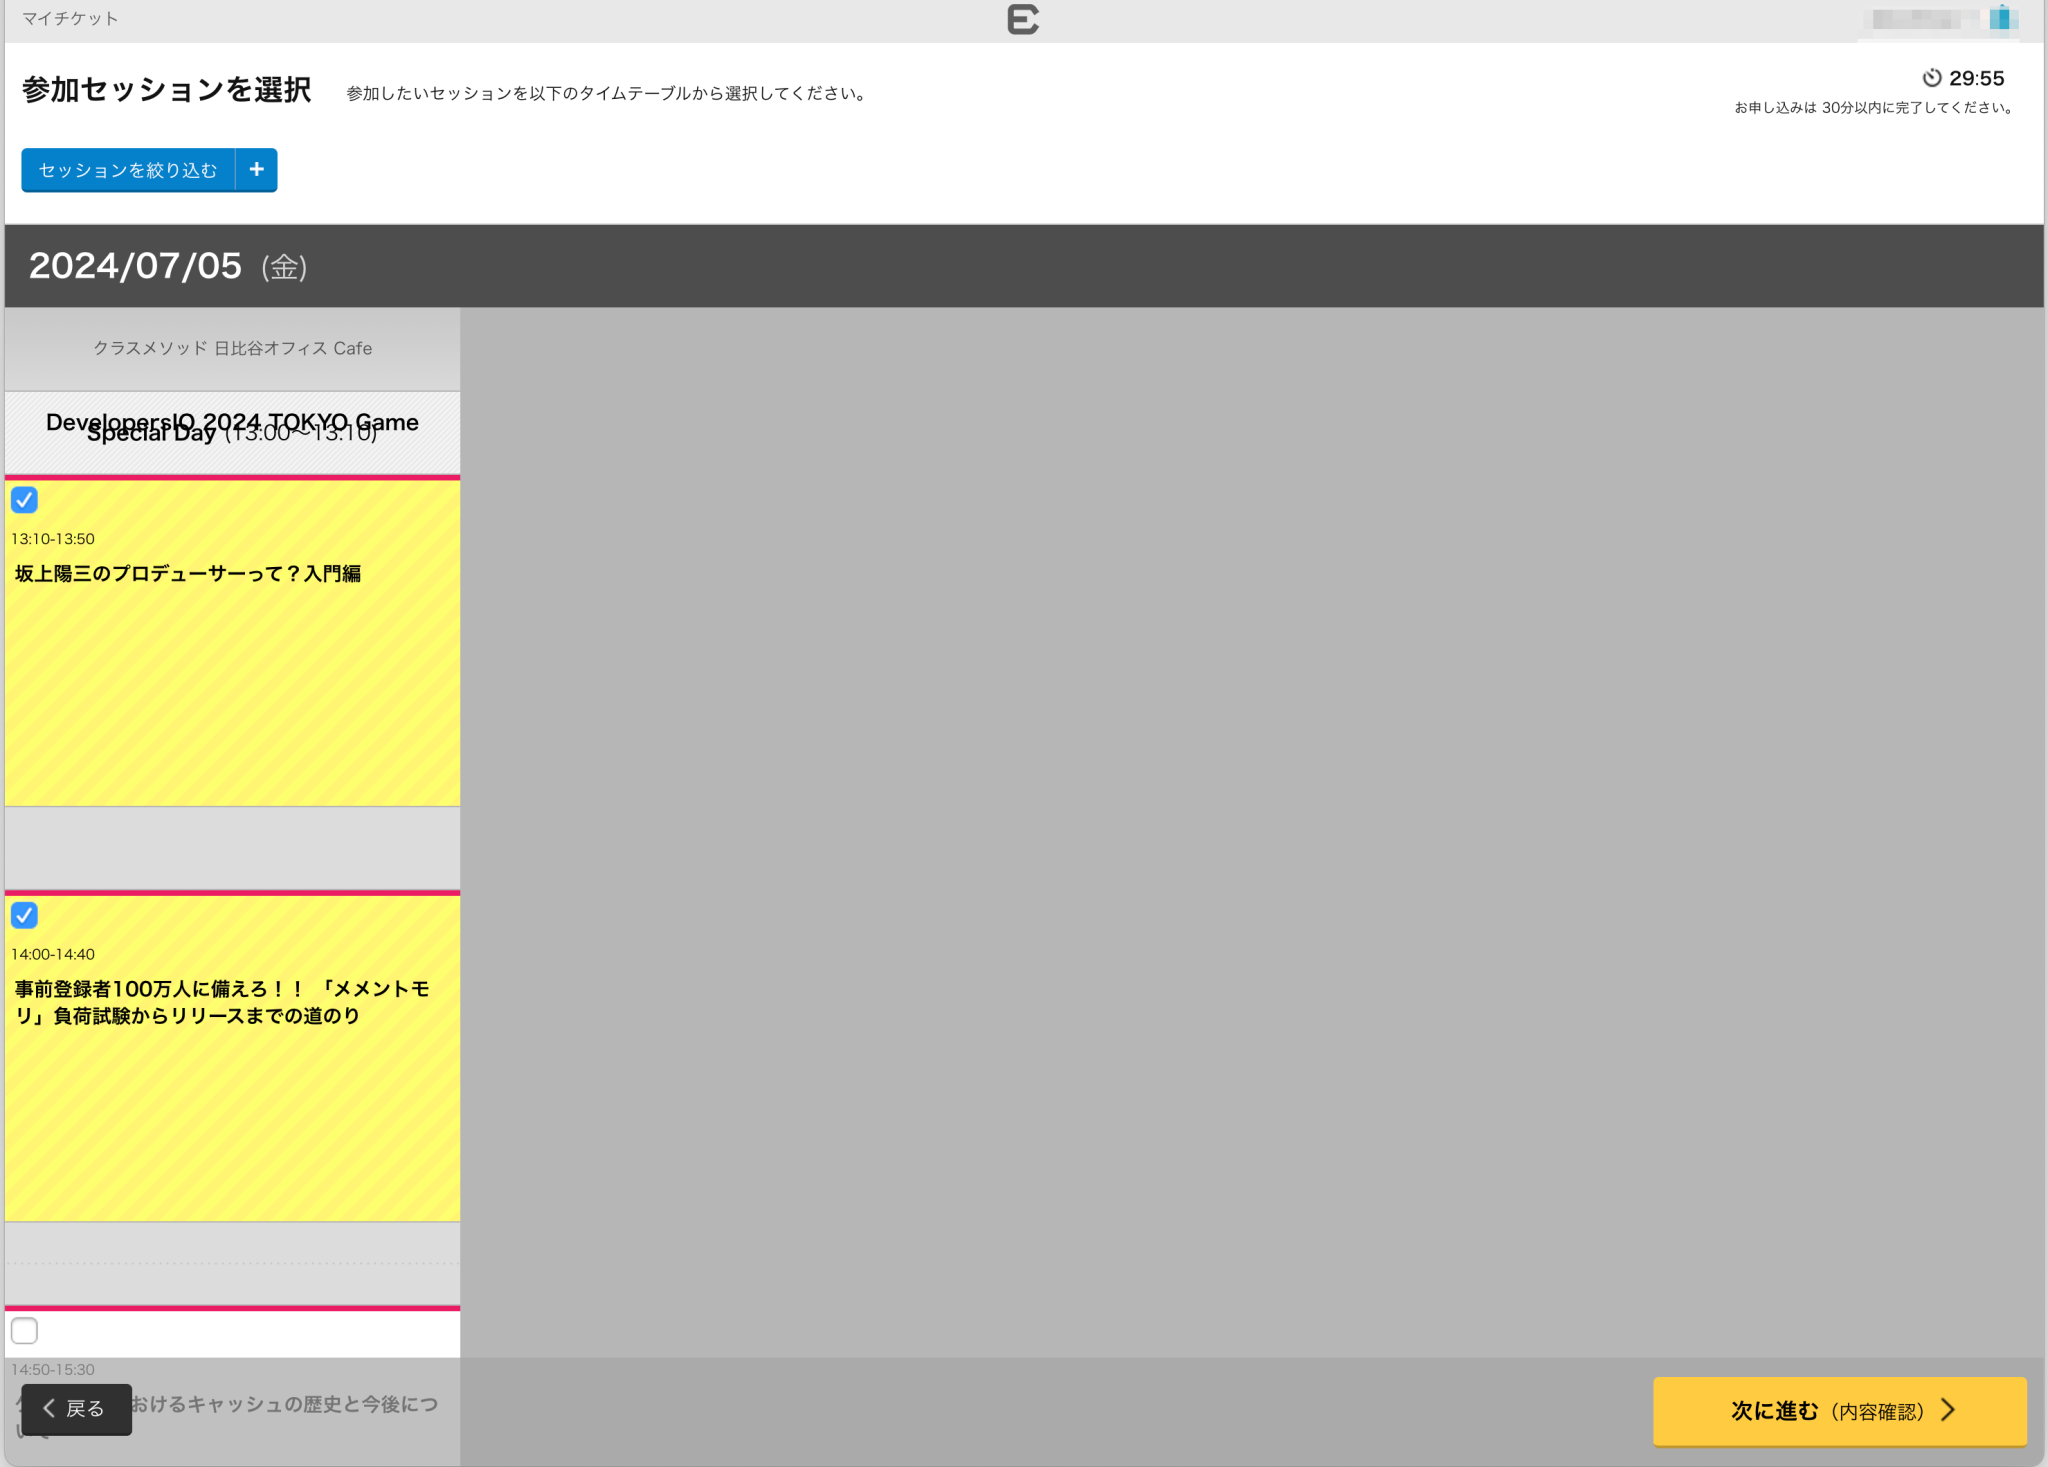Click the 次に進む（内容確認）button
2048x1467 pixels.
[1840, 1410]
